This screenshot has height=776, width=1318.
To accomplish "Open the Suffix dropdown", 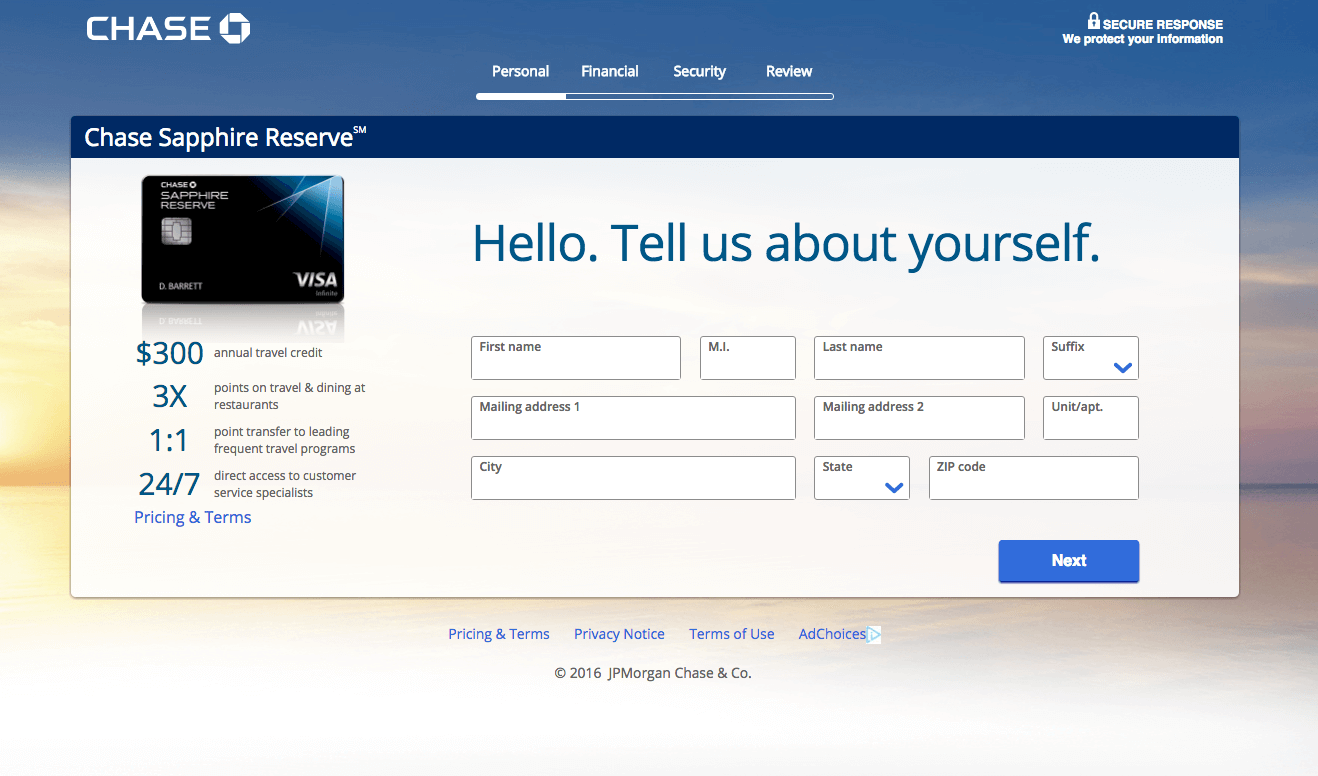I will tap(1091, 358).
